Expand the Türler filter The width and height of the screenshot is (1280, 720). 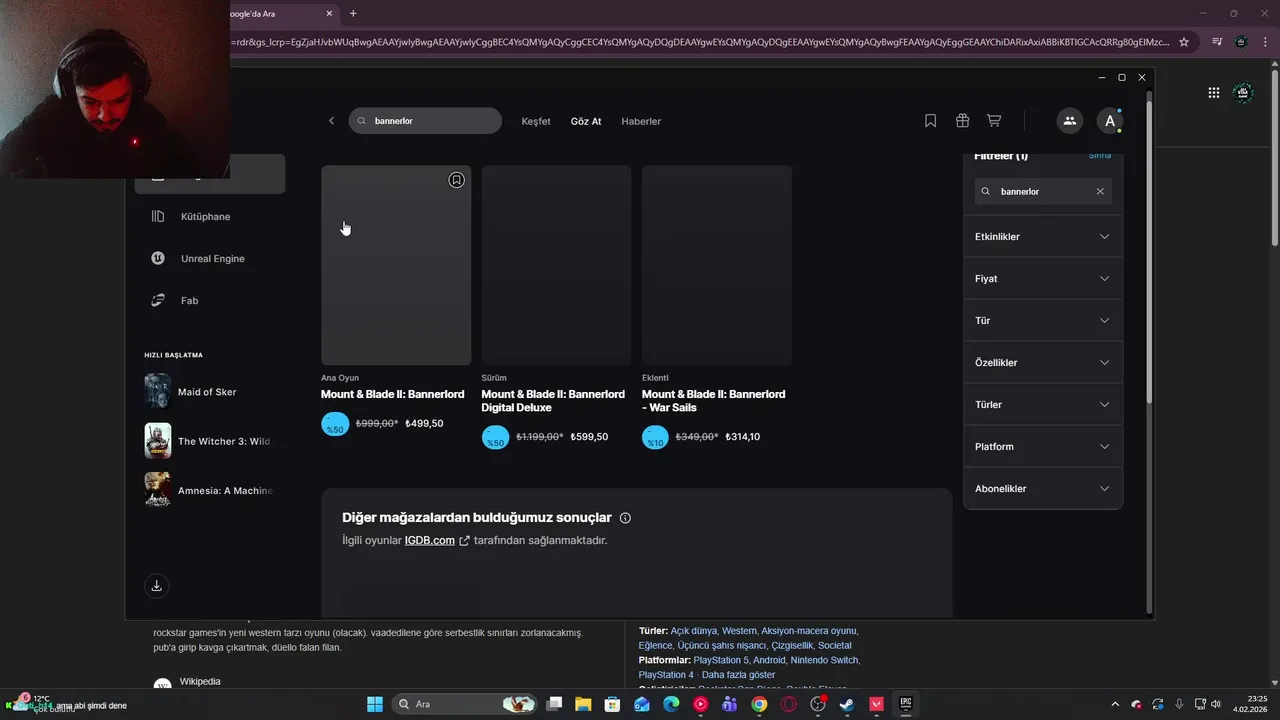pyautogui.click(x=1042, y=405)
